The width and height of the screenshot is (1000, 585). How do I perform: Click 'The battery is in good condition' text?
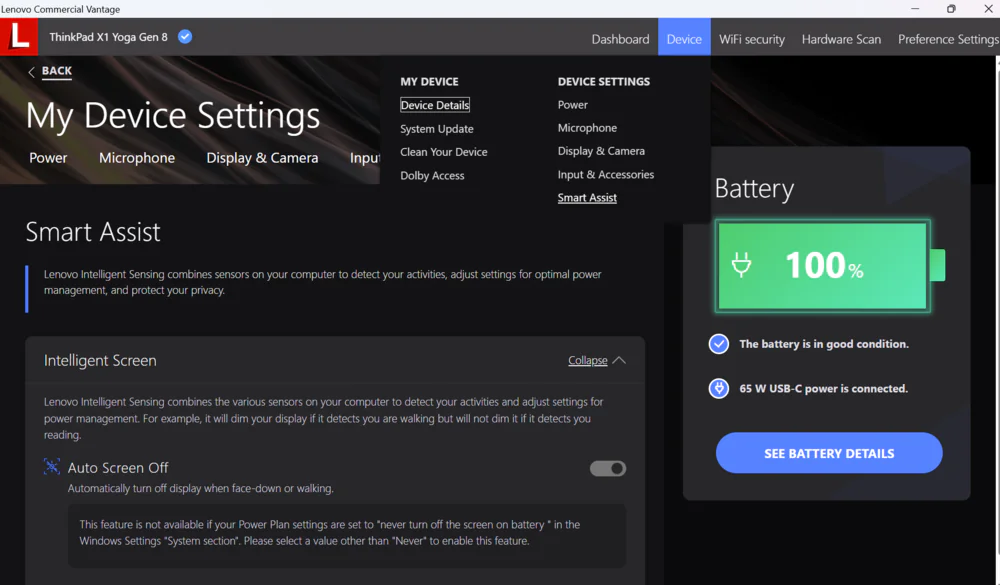pos(824,344)
